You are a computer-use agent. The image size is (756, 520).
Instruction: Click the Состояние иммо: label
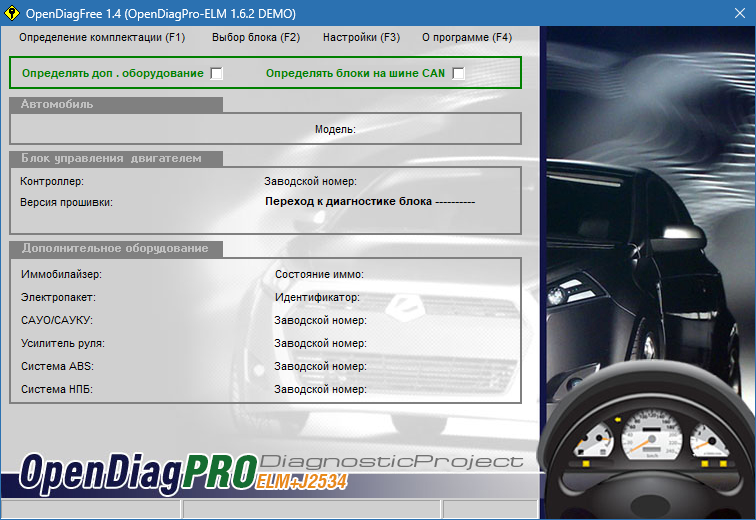coord(319,274)
